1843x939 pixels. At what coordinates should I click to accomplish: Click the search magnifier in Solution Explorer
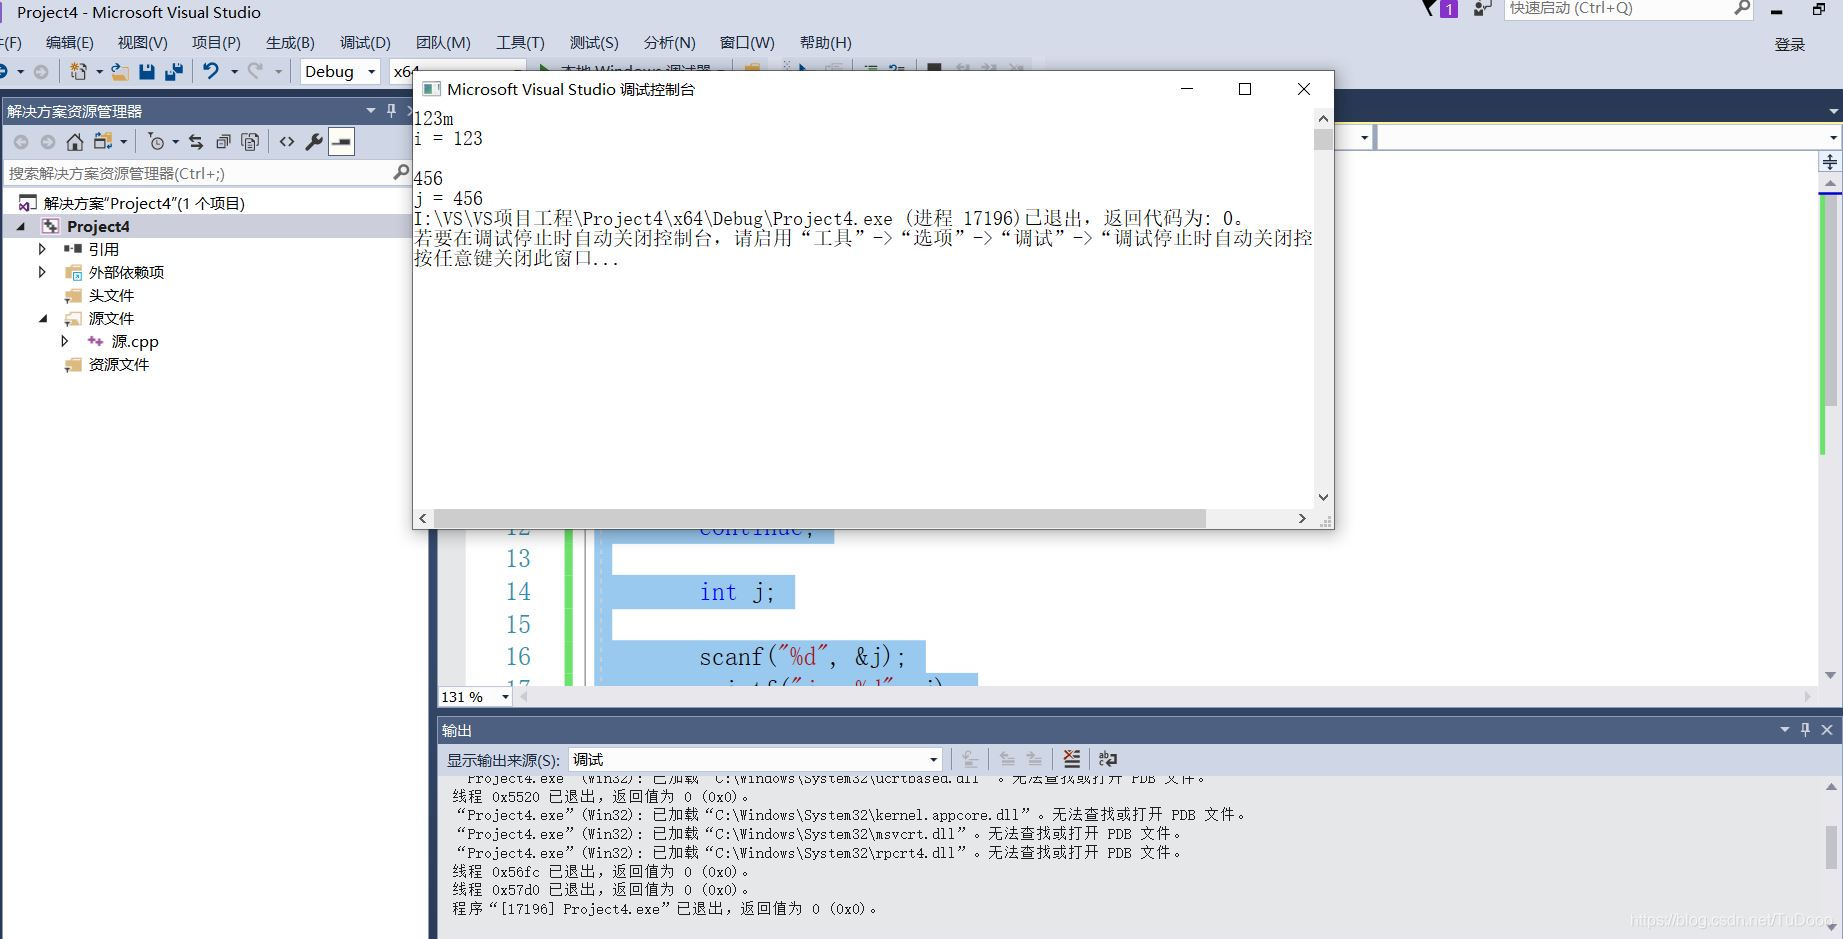pos(400,173)
